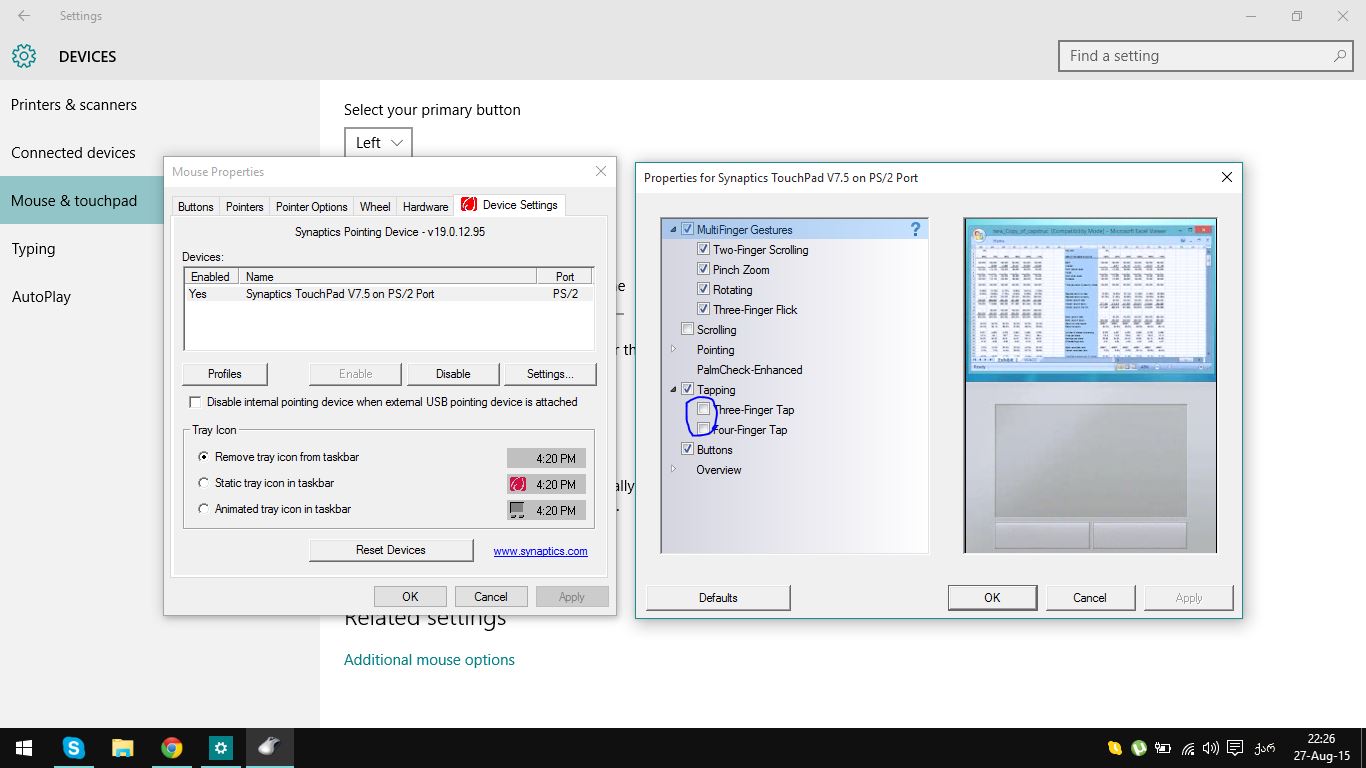Select Static tray icon in taskbar
1366x768 pixels.
tap(204, 483)
